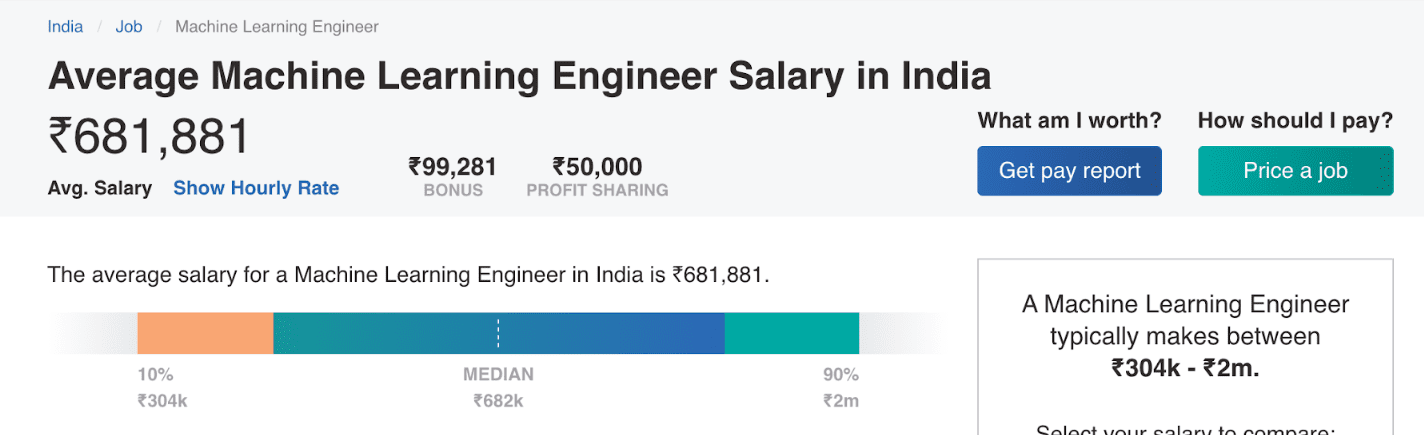Click the MEDIAN label under the bar
Image resolution: width=1424 pixels, height=435 pixels.
[x=498, y=375]
